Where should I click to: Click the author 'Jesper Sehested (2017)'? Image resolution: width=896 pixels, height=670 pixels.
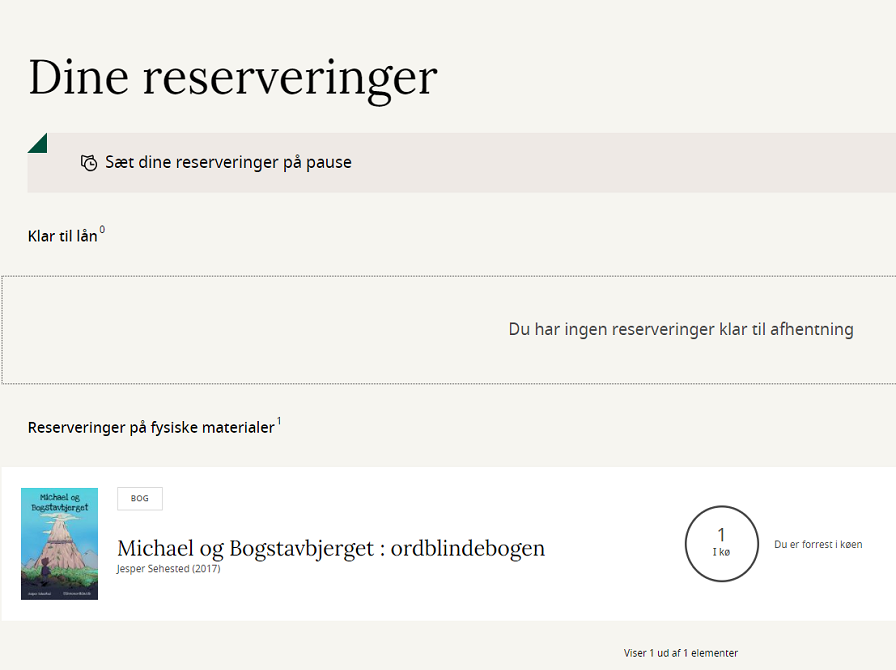coord(169,567)
